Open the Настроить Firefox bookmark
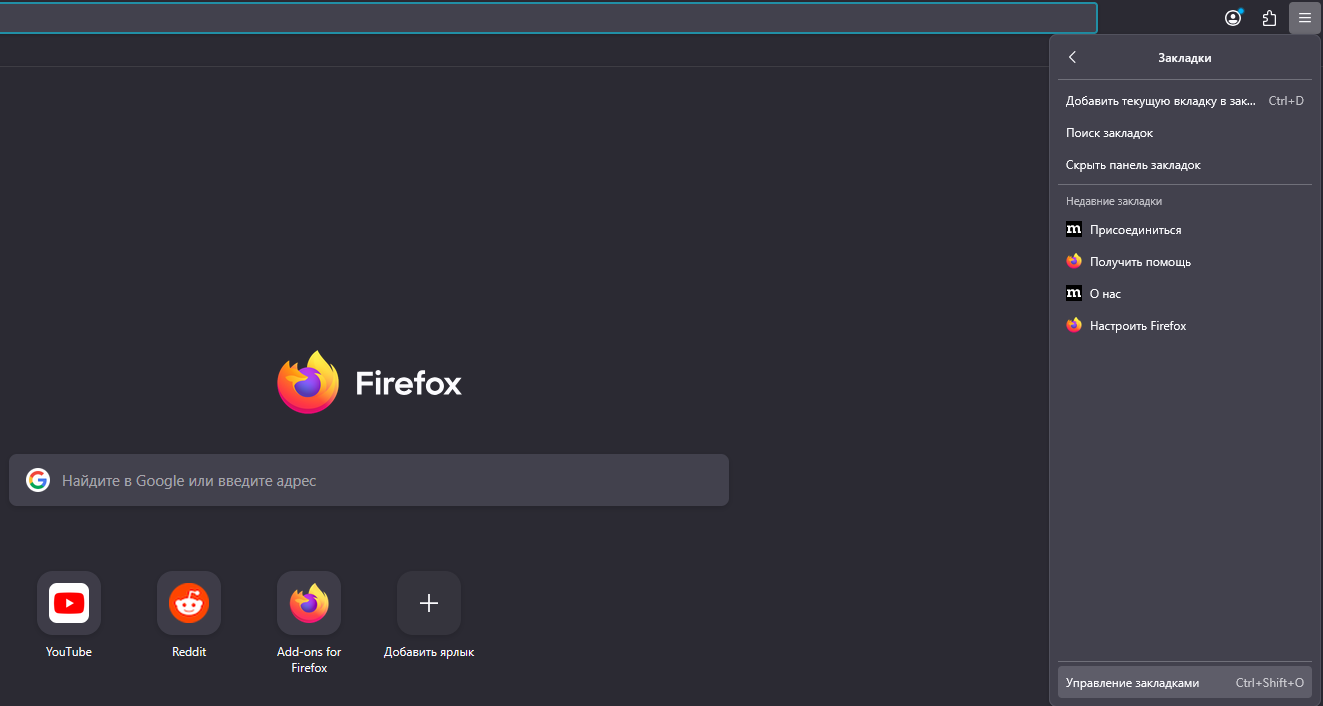The image size is (1323, 706). pyautogui.click(x=1185, y=325)
